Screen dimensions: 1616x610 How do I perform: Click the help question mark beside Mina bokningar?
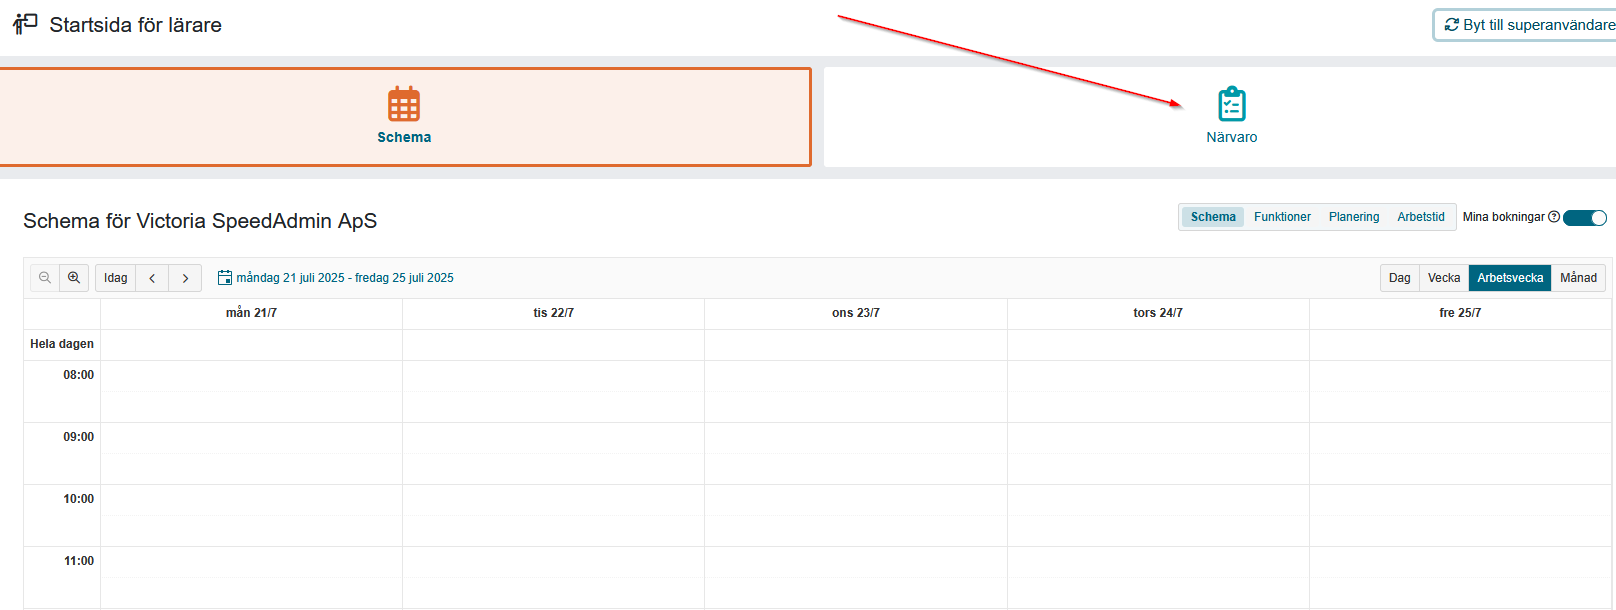1554,217
